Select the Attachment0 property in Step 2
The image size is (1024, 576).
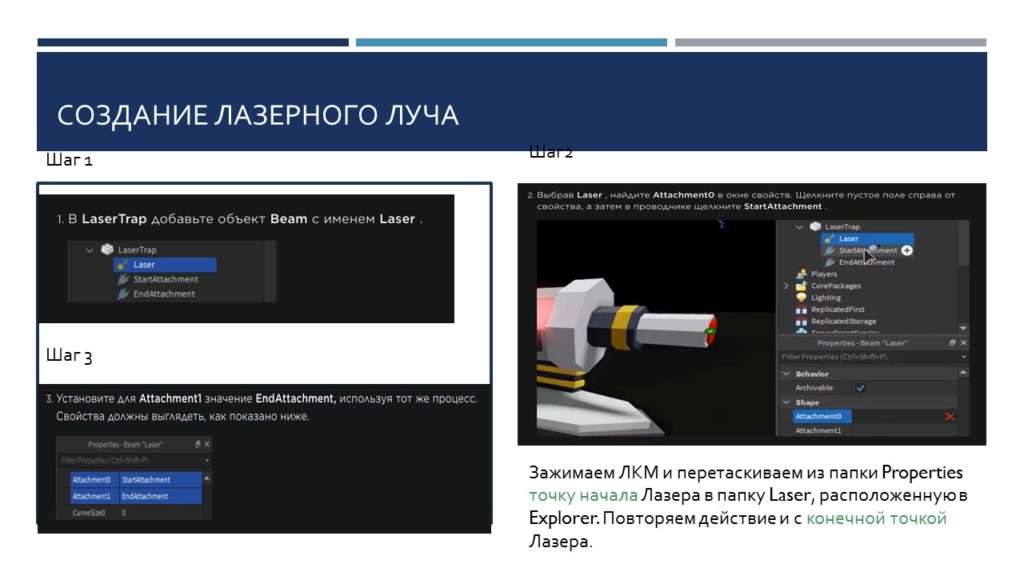point(822,416)
